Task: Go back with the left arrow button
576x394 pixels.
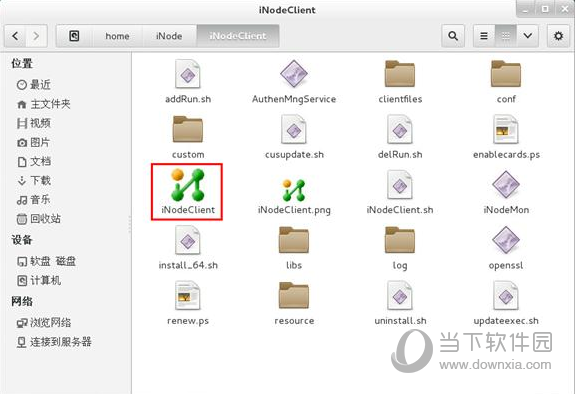Action: pyautogui.click(x=15, y=36)
